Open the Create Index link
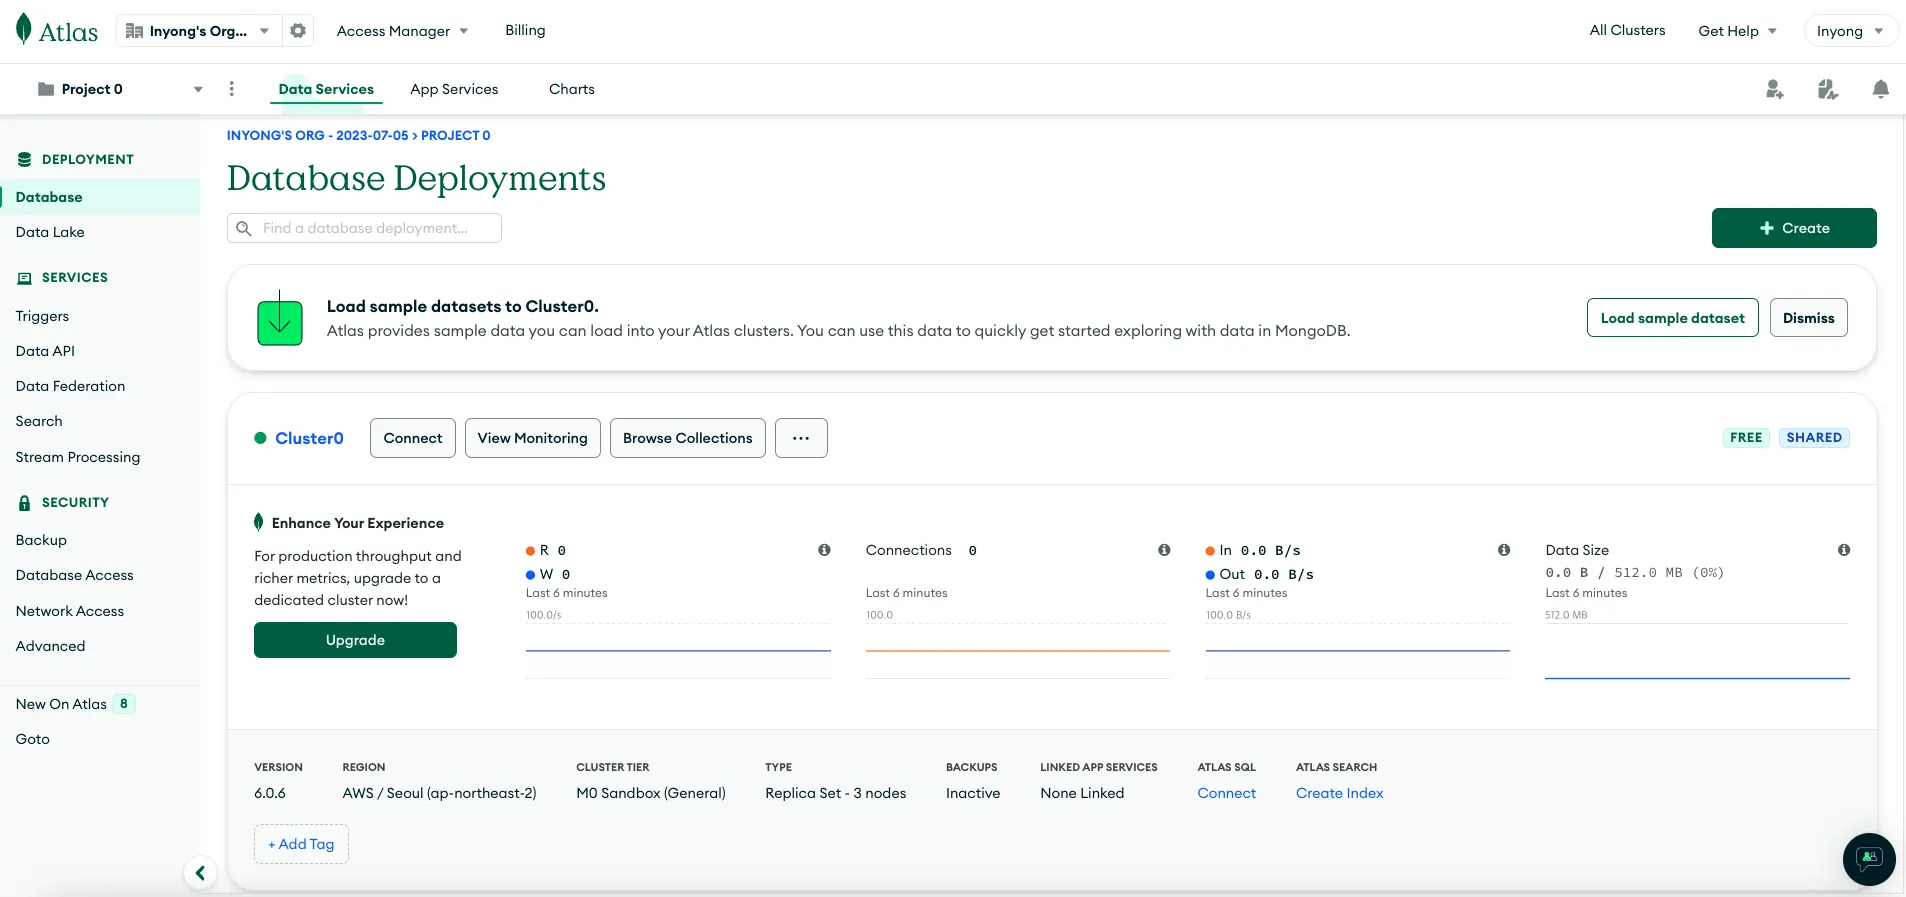This screenshot has width=1906, height=897. [x=1339, y=793]
